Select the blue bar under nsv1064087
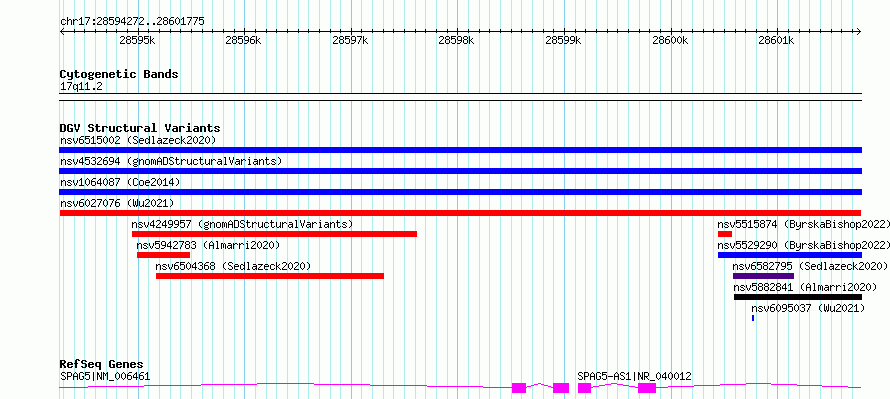The height and width of the screenshot is (399, 890). pos(460,192)
